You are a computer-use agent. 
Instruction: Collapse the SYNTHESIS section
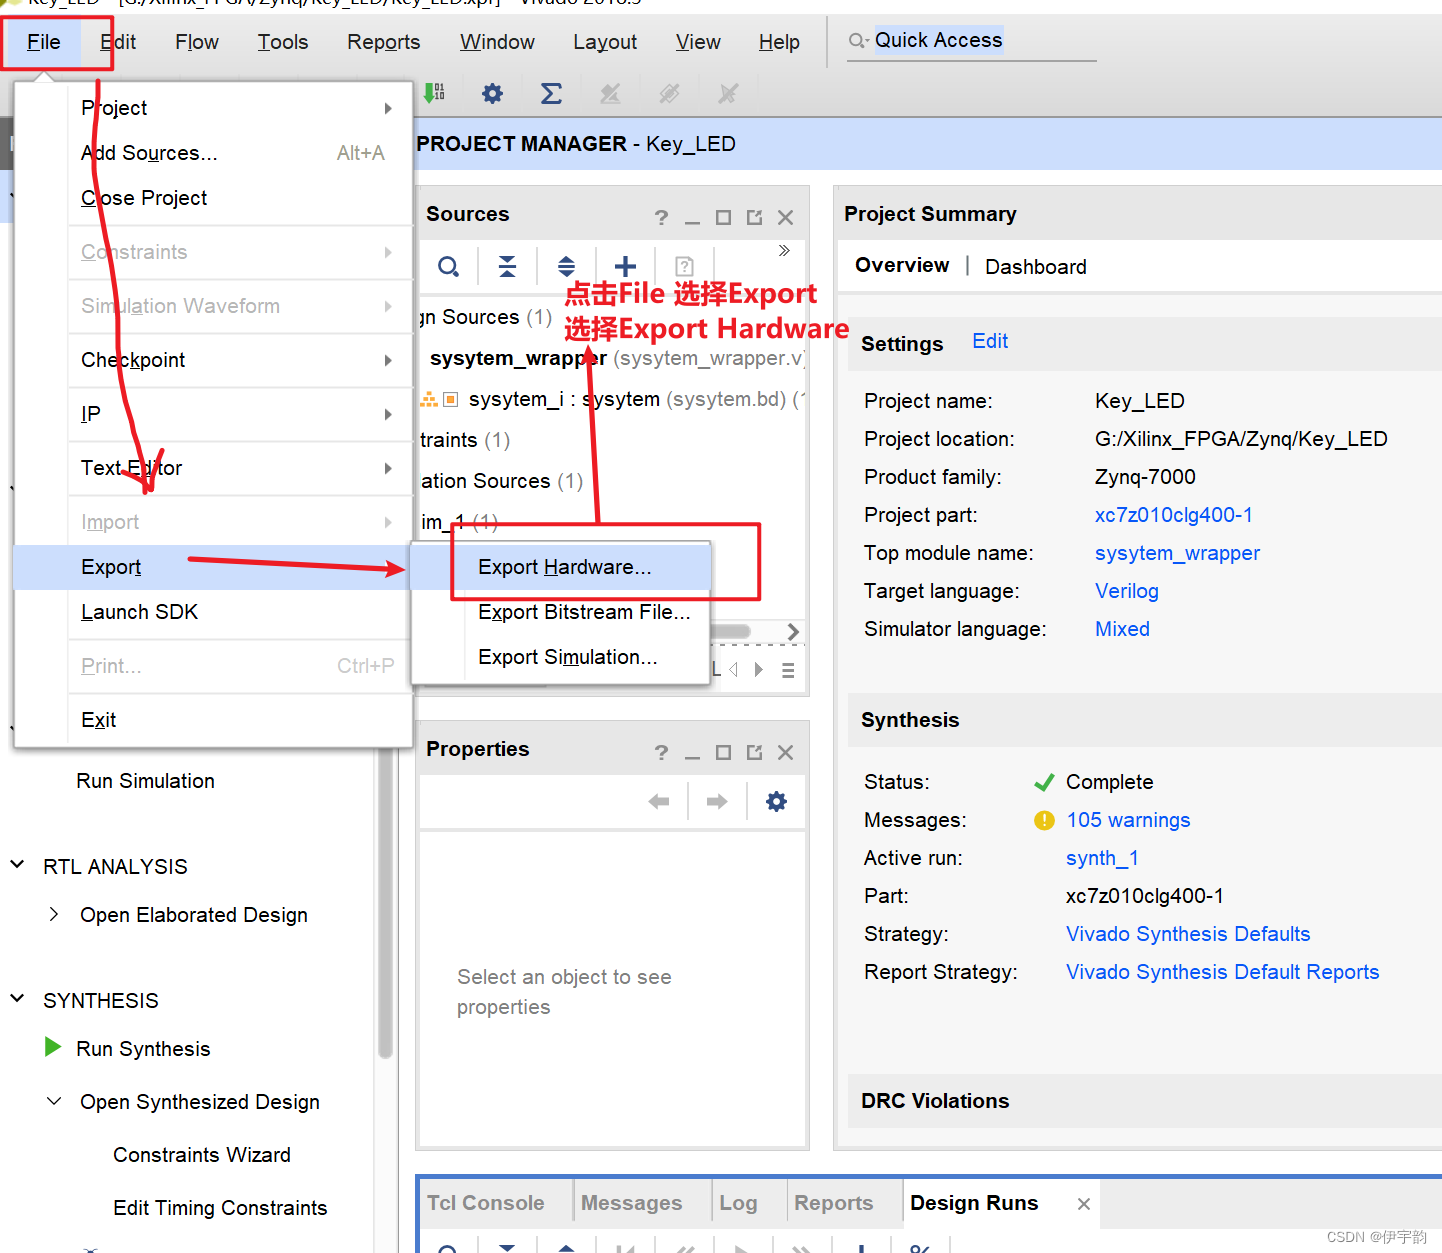tap(17, 999)
